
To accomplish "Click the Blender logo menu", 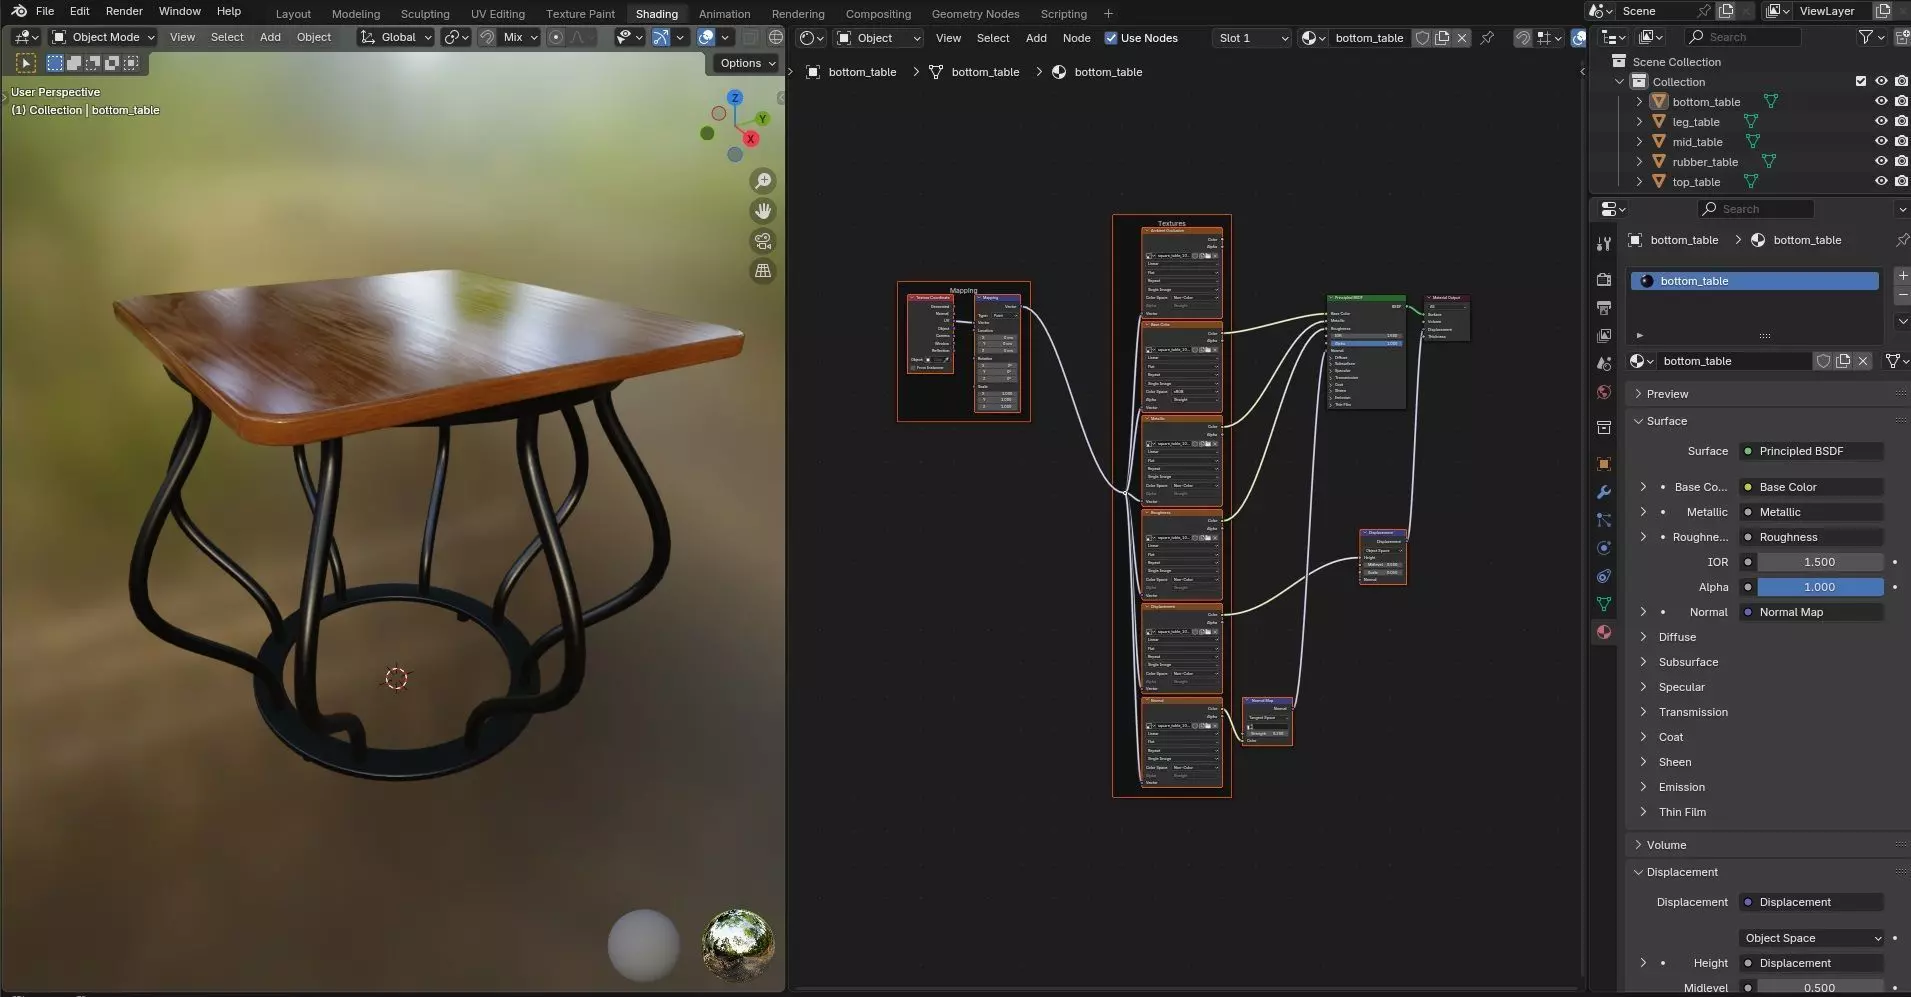I will pyautogui.click(x=19, y=11).
